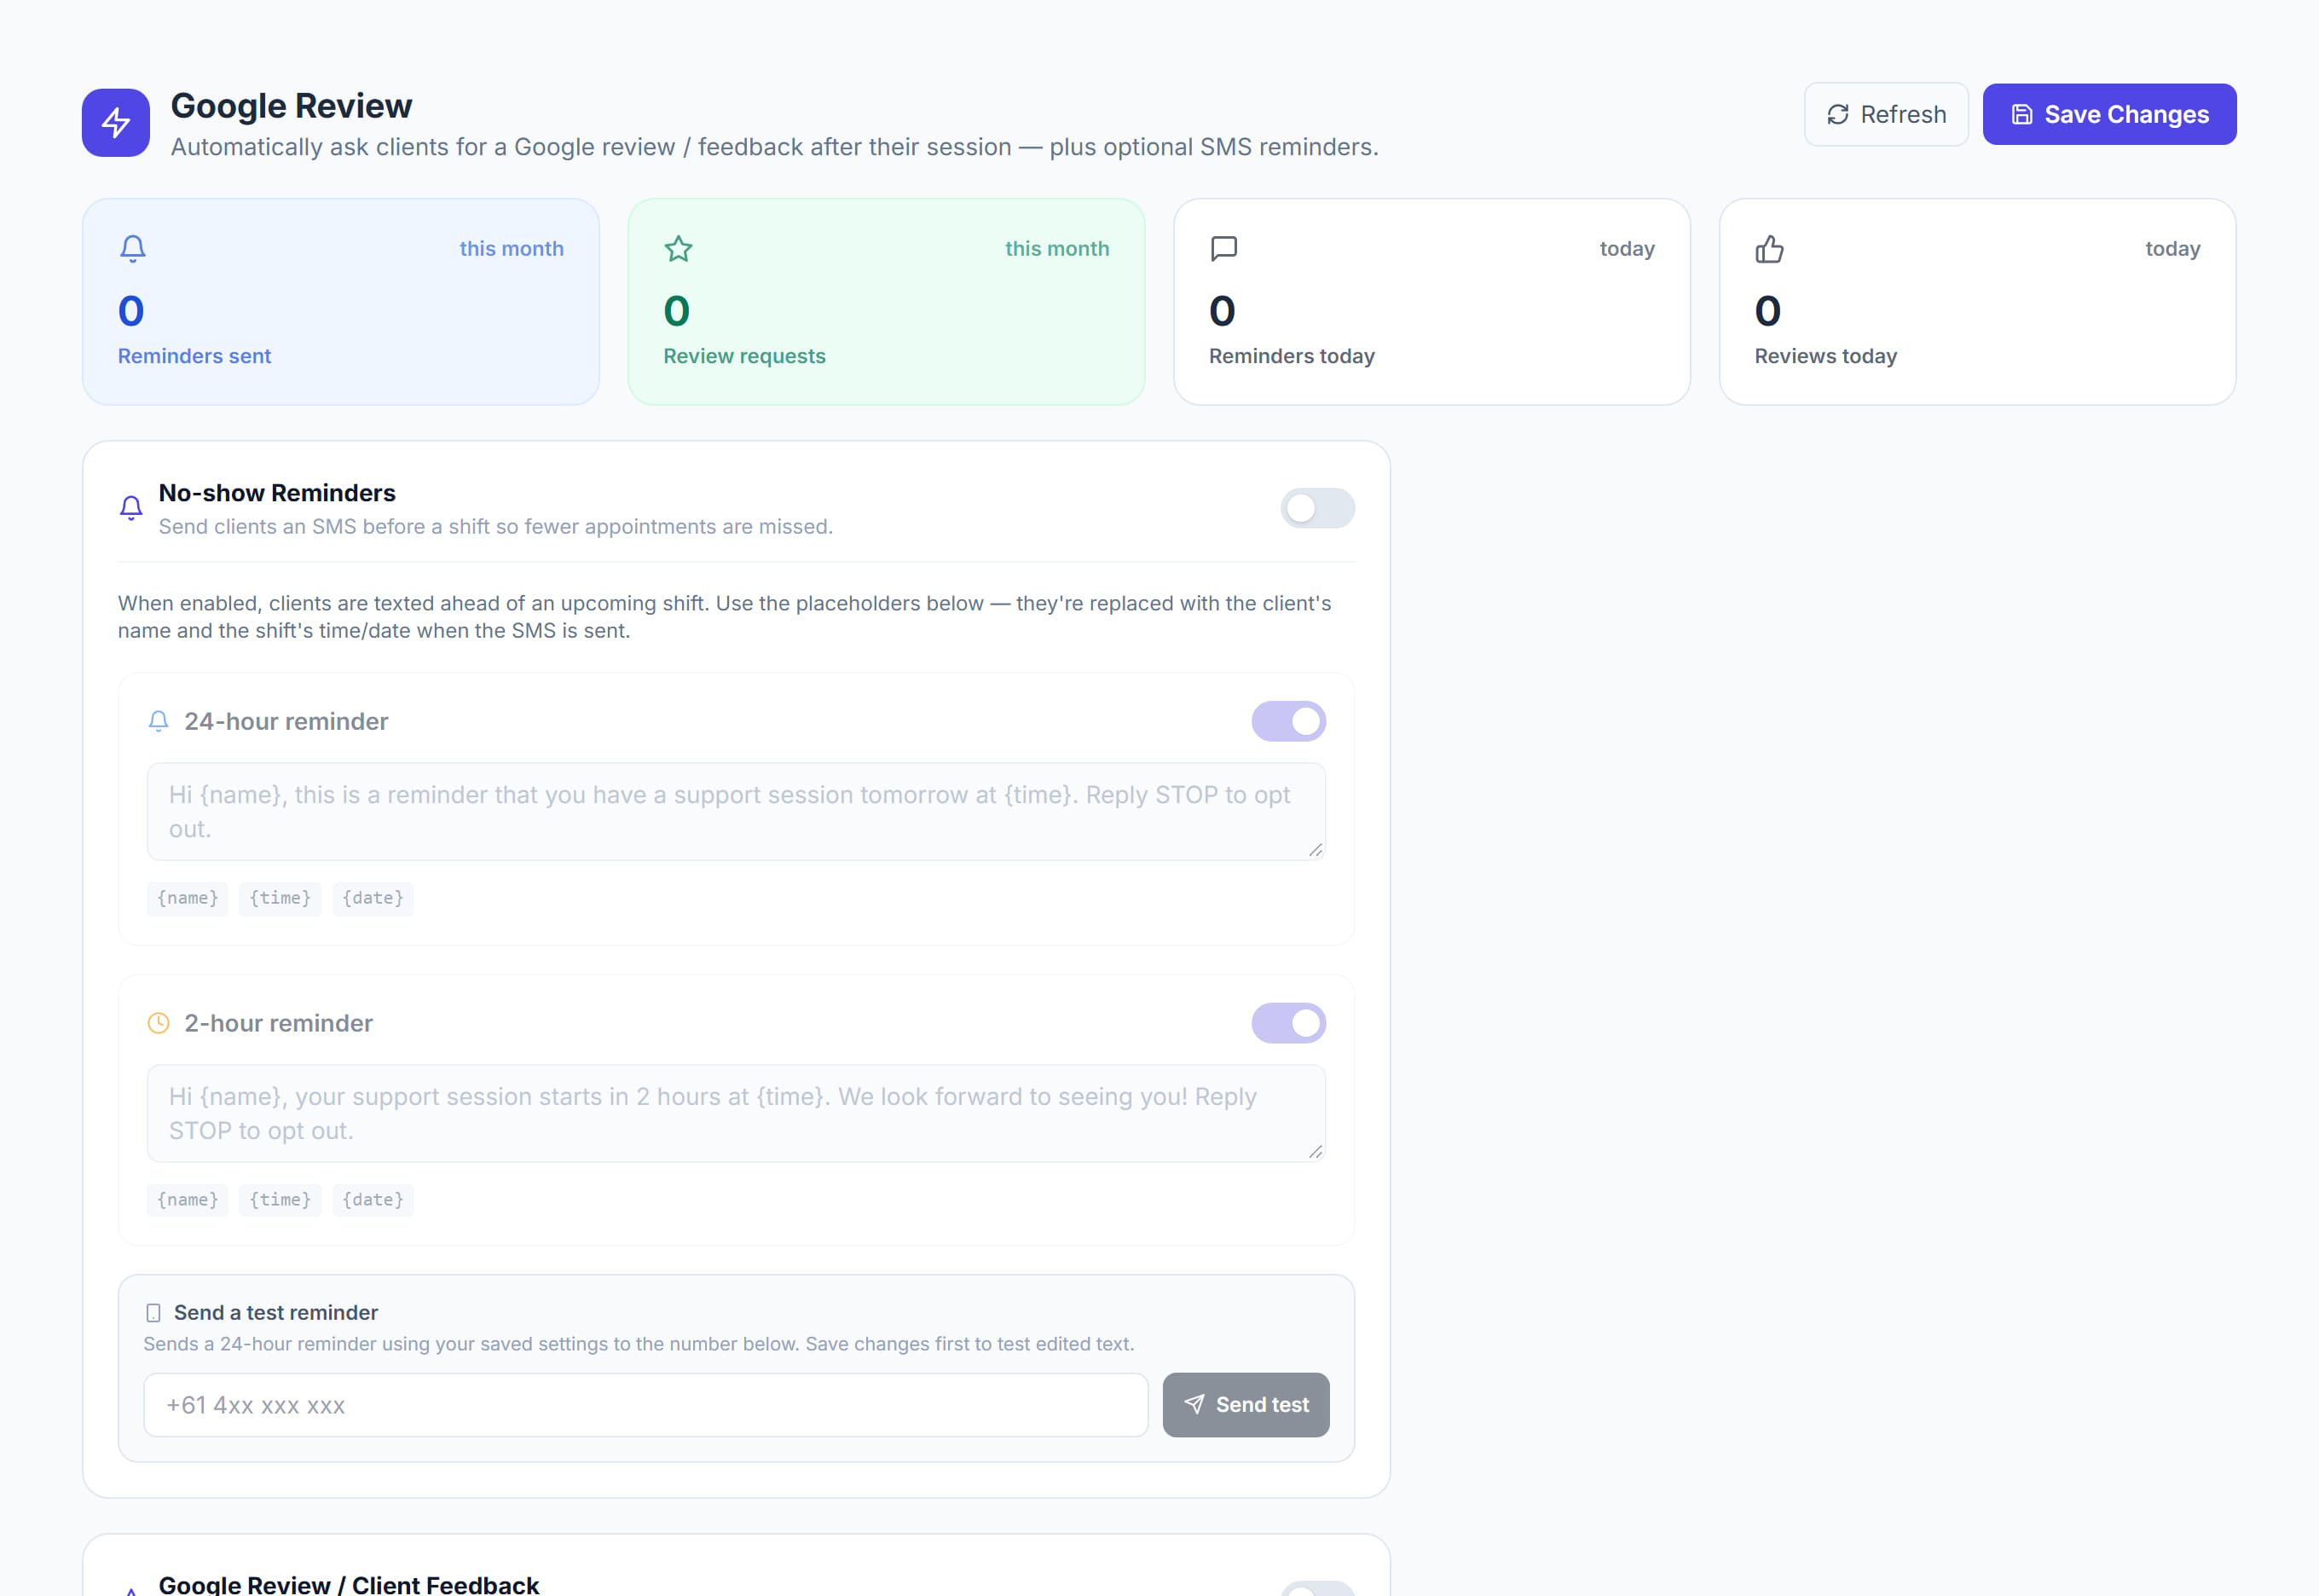
Task: Click the paper plane icon on Send test
Action: 1194,1404
